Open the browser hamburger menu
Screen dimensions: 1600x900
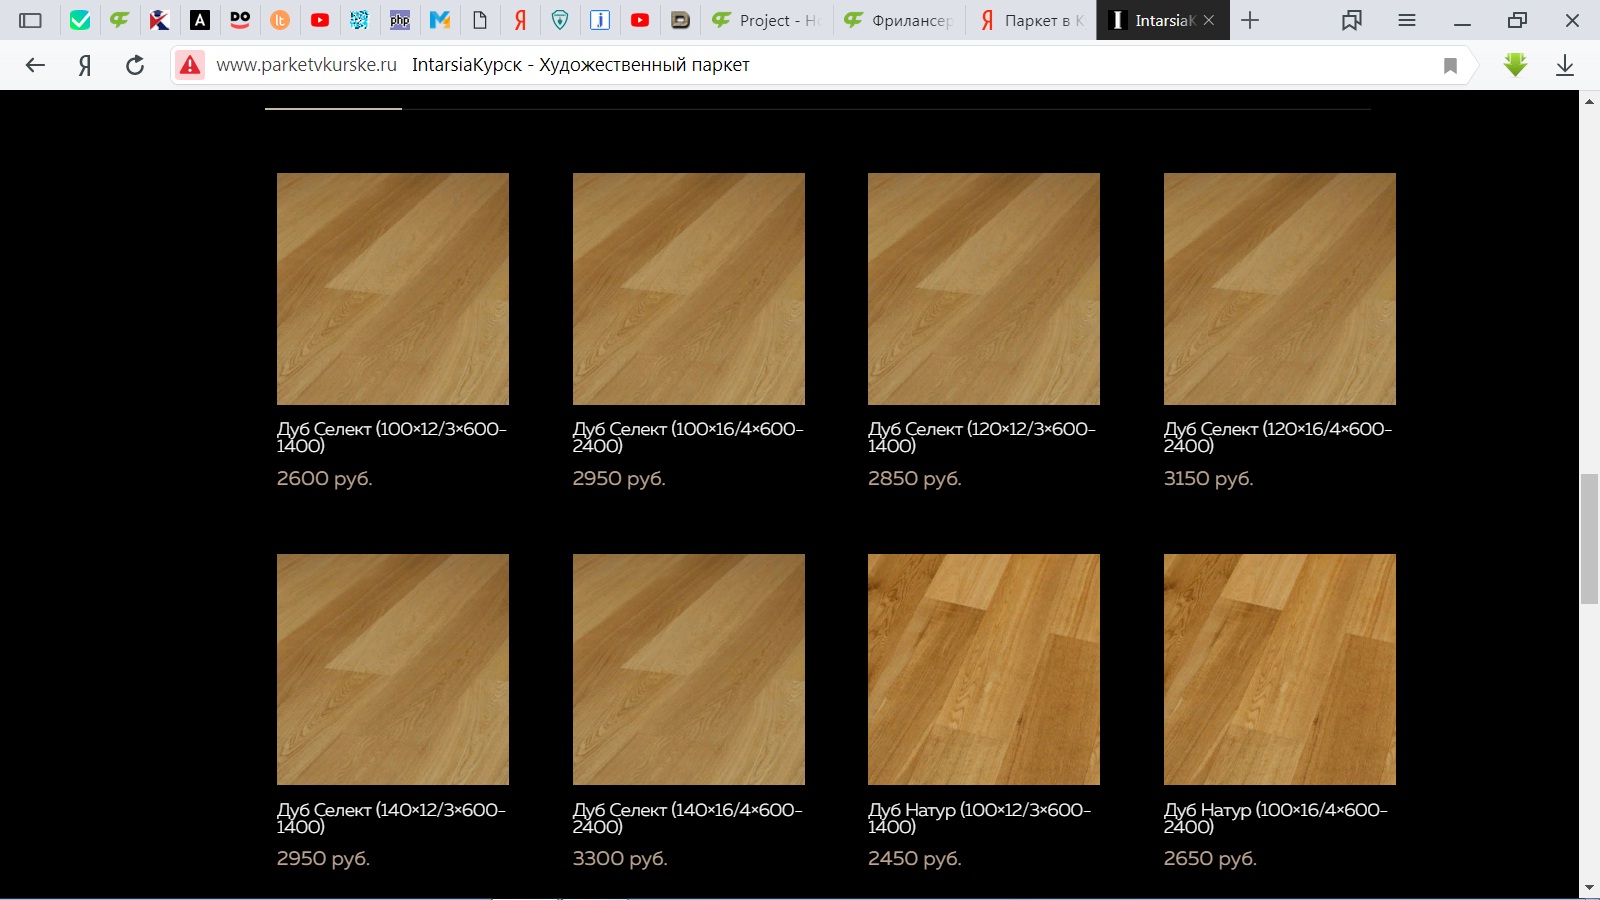tap(1407, 20)
